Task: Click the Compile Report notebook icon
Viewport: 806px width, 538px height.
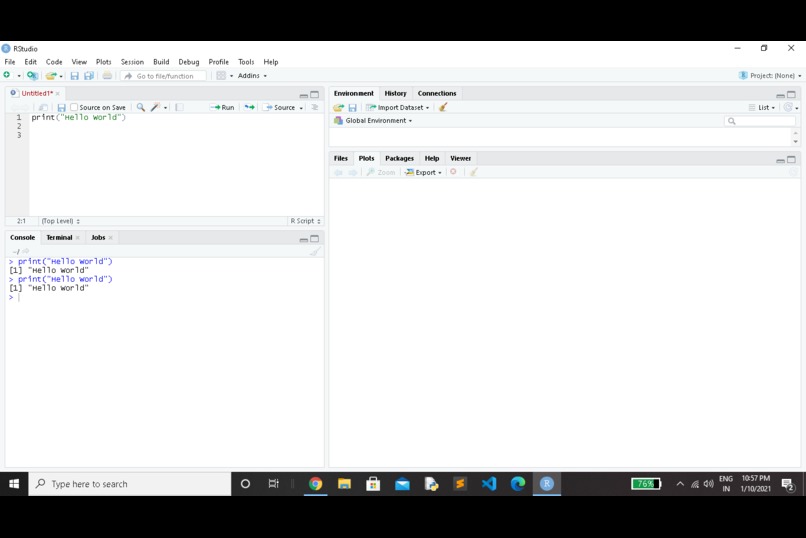Action: (x=179, y=107)
